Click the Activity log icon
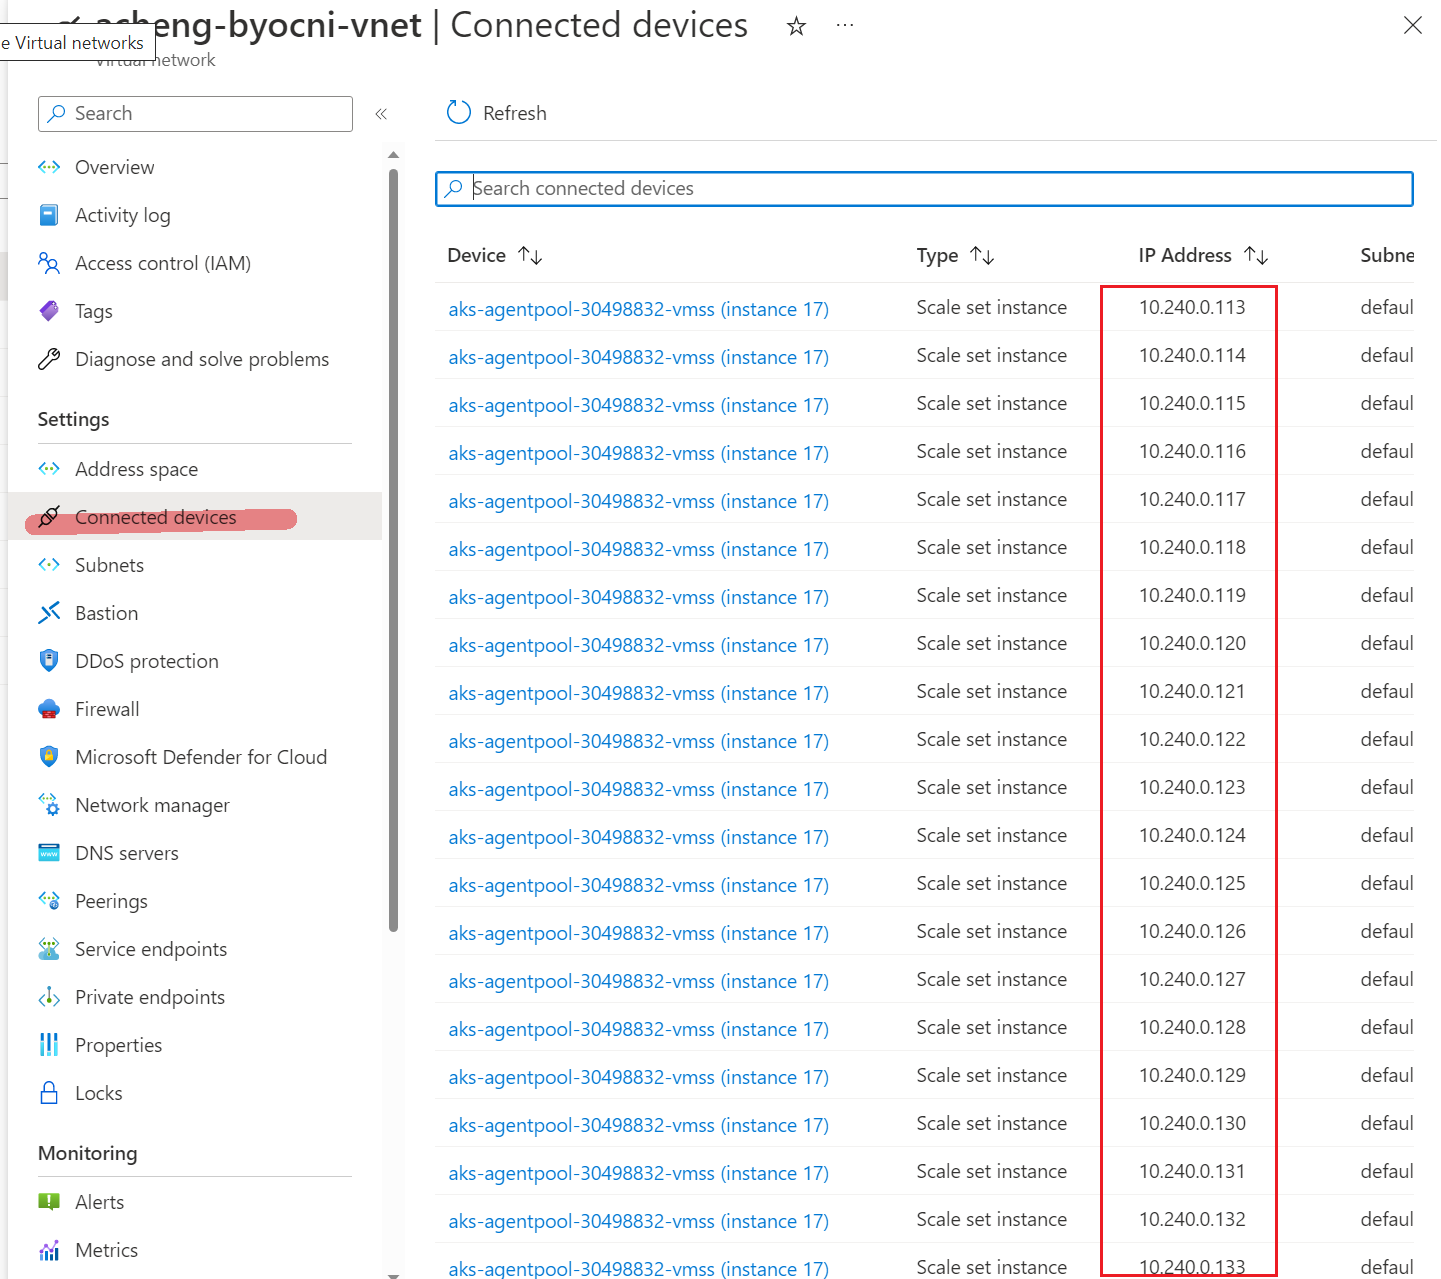The width and height of the screenshot is (1441, 1279). tap(49, 215)
